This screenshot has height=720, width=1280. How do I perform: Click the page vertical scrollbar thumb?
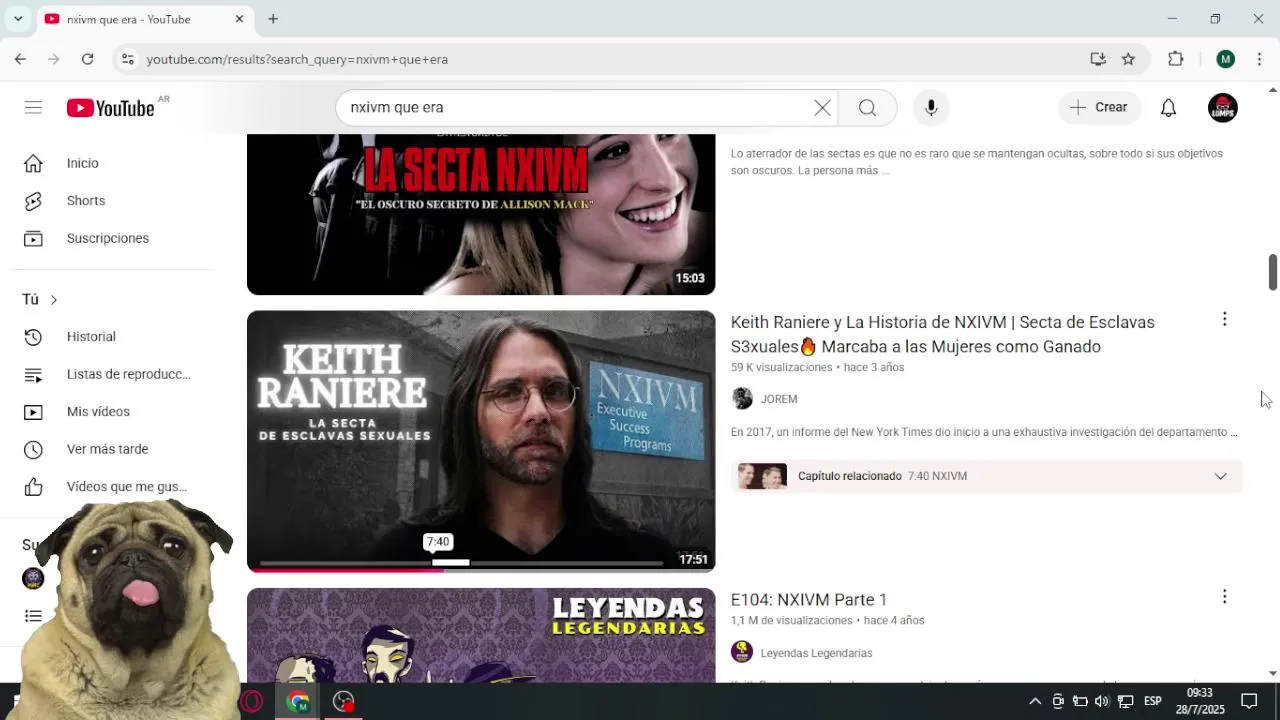[1273, 272]
